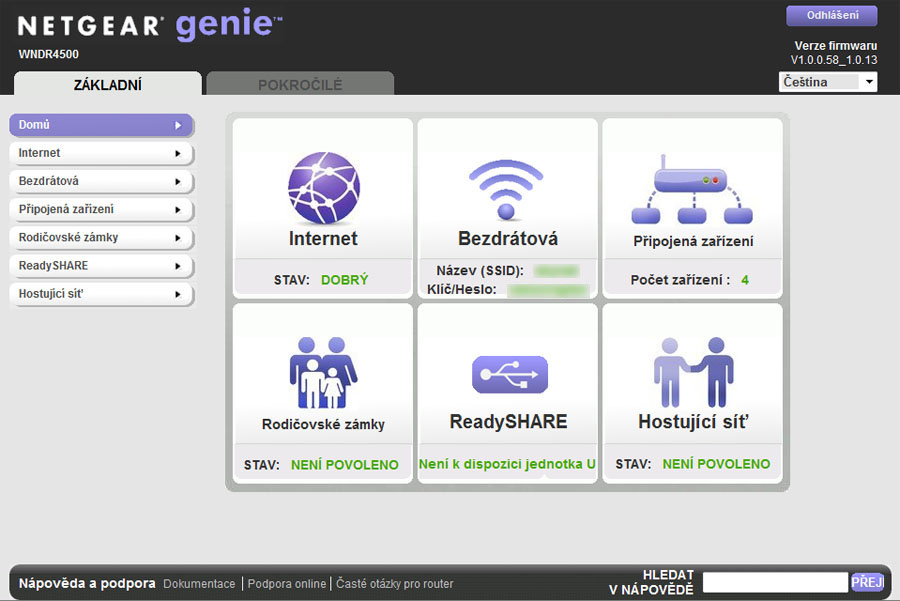900x601 pixels.
Task: Click the Internet tile title text
Action: click(323, 238)
